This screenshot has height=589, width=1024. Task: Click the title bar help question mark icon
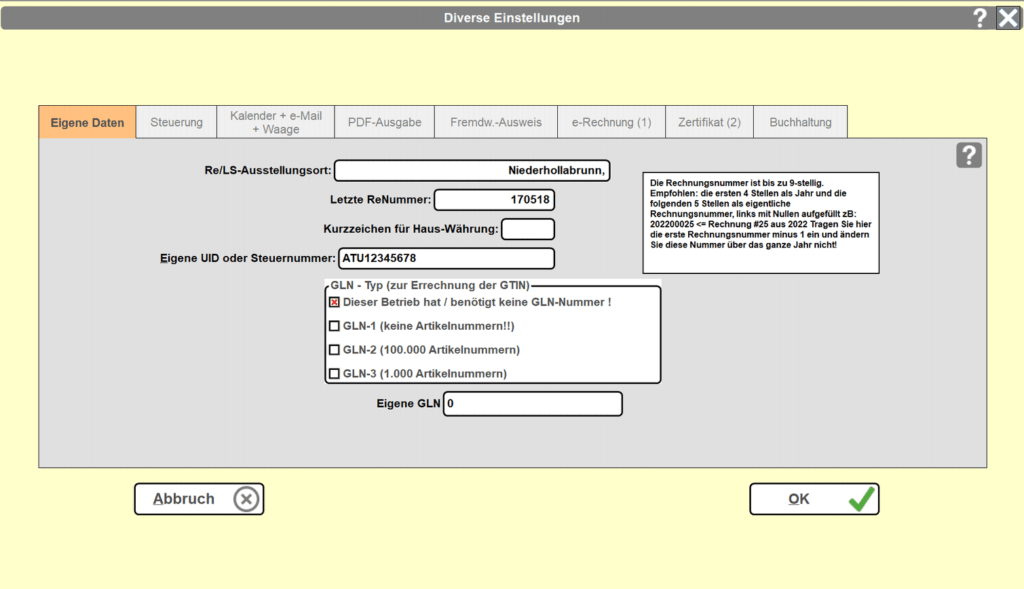point(980,18)
